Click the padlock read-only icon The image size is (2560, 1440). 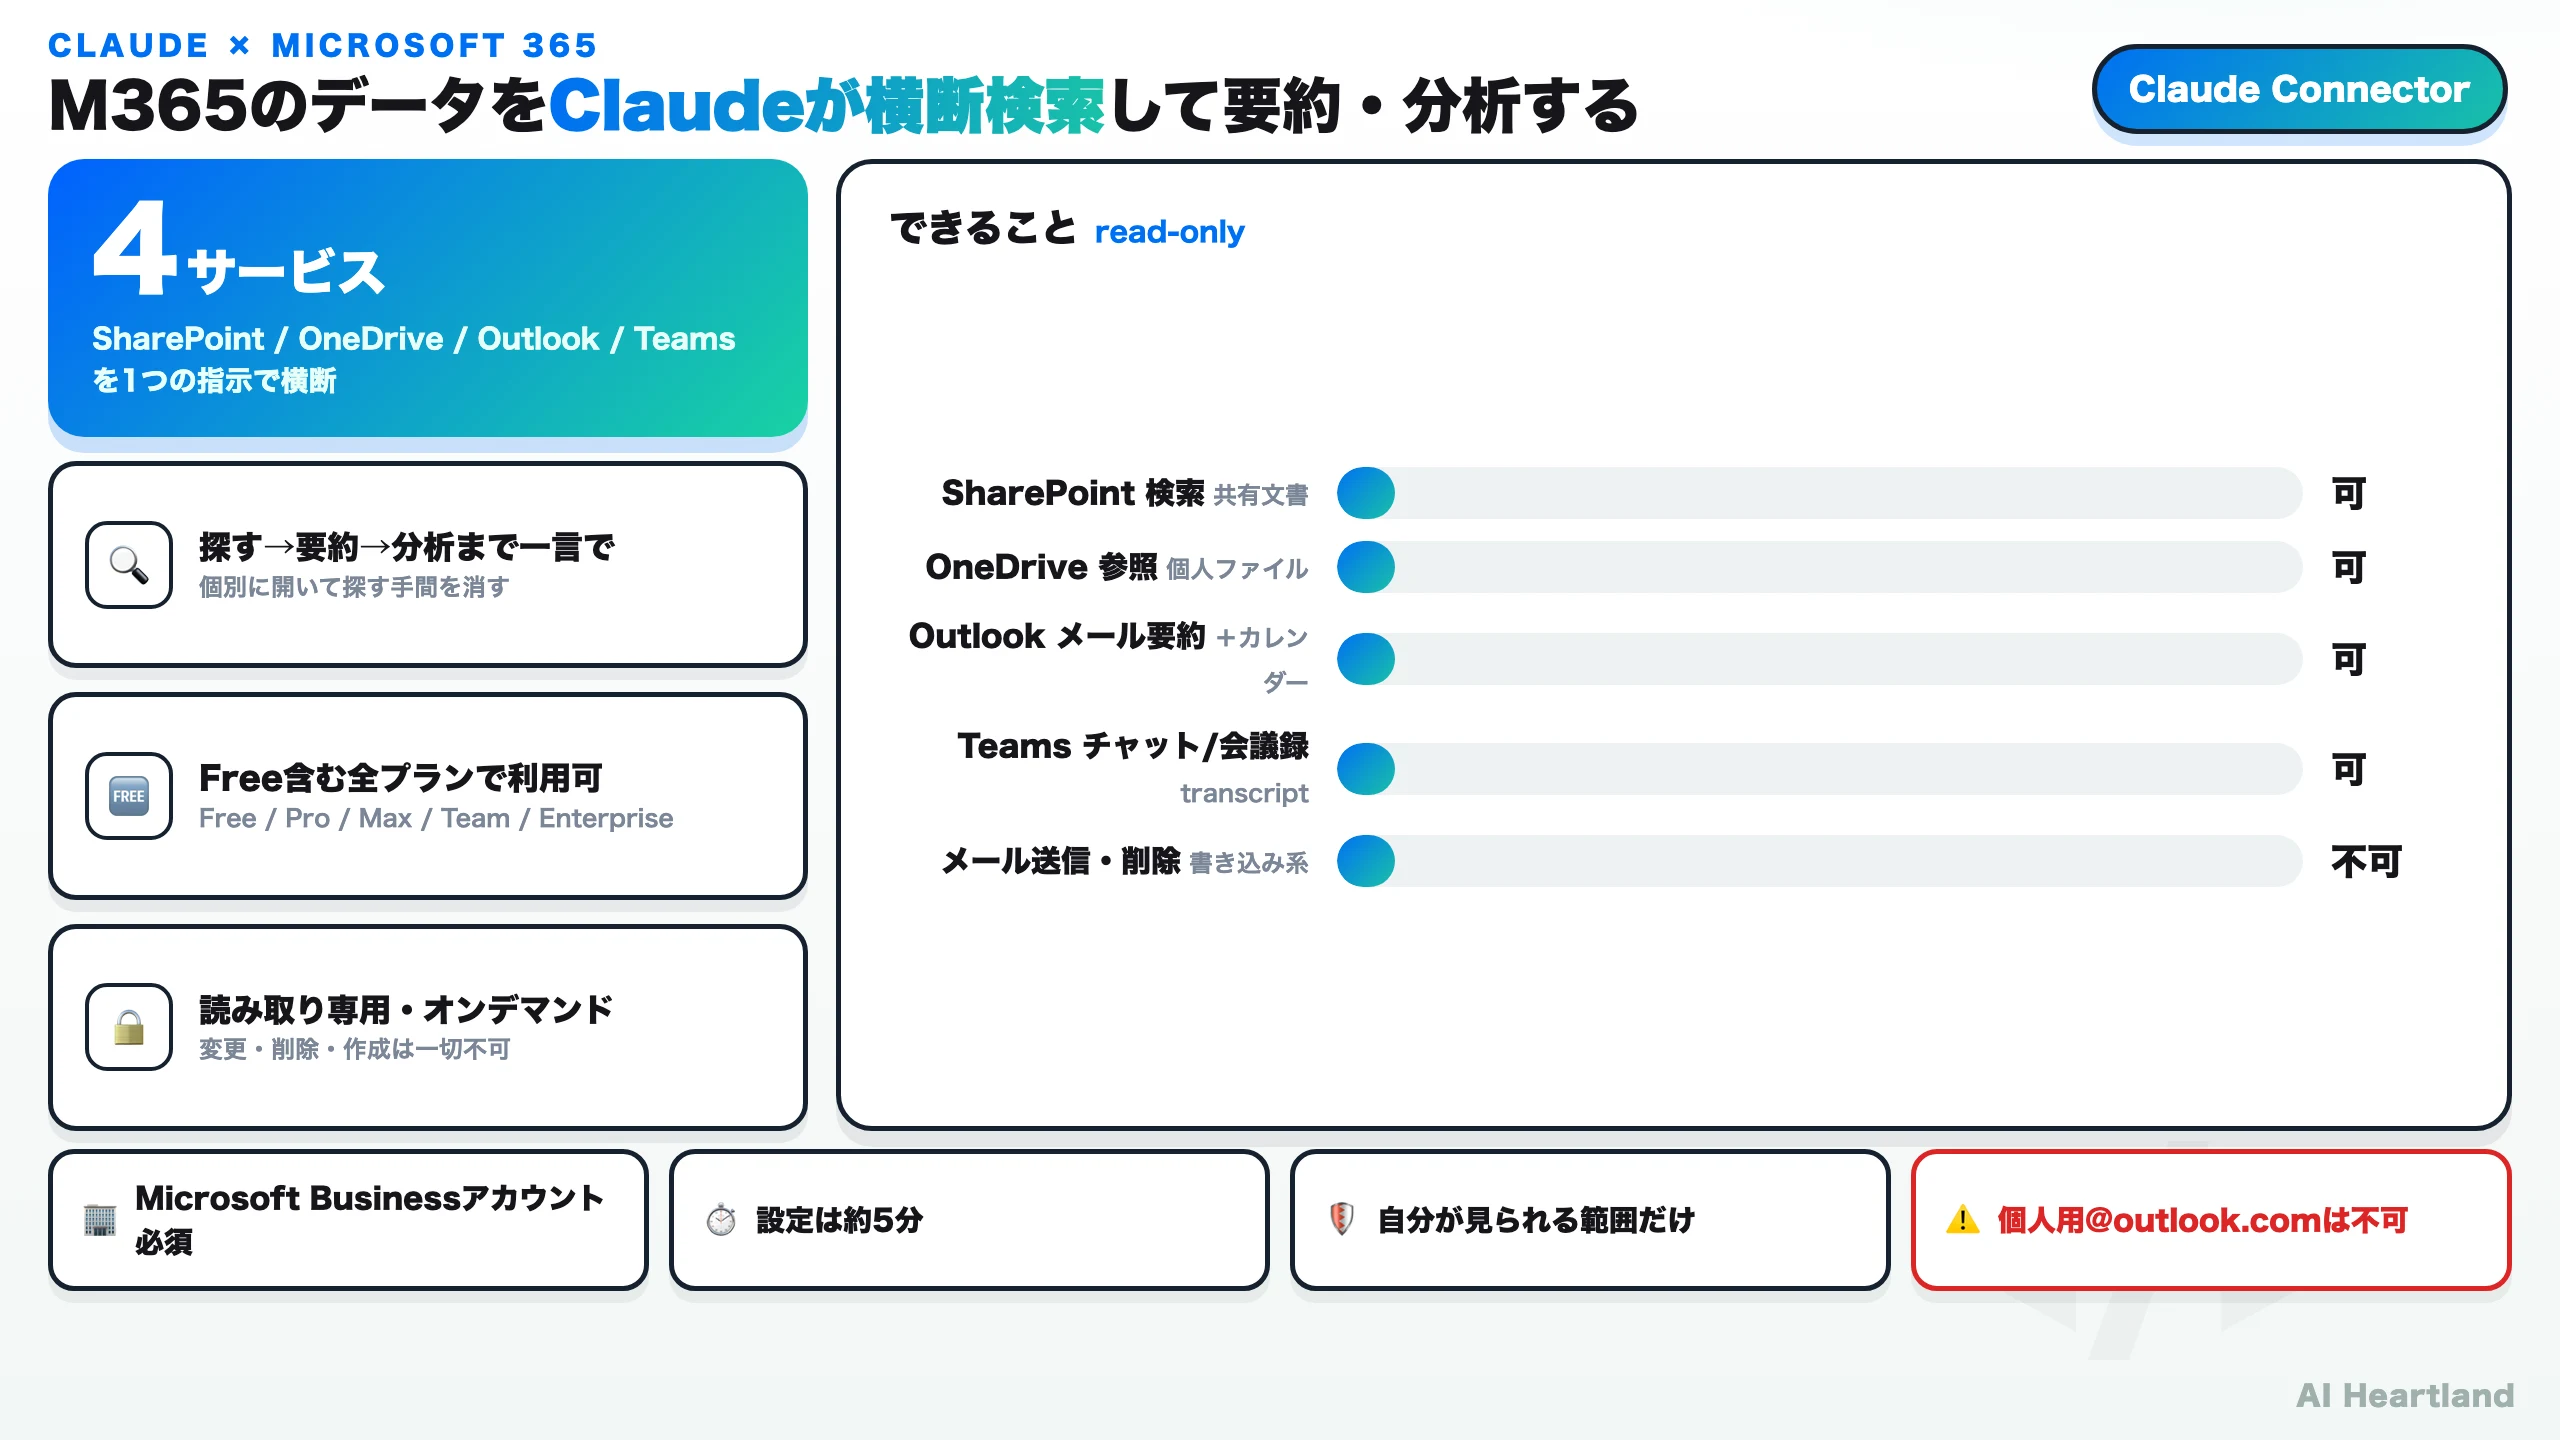click(129, 1027)
